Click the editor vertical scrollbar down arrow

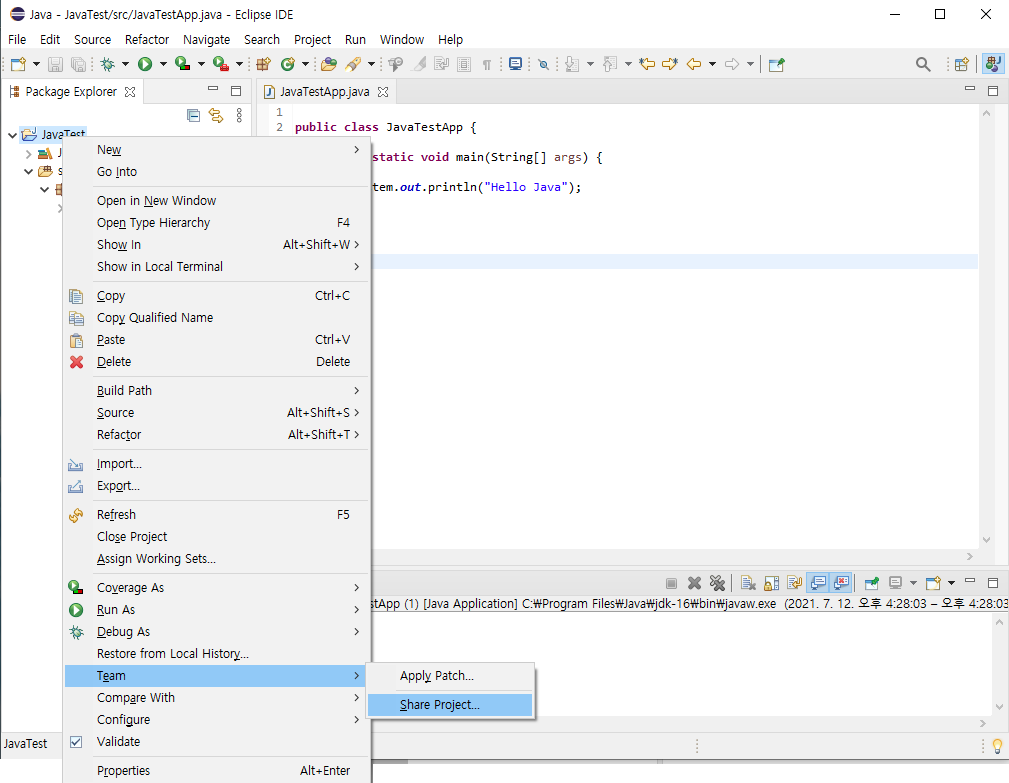986,540
